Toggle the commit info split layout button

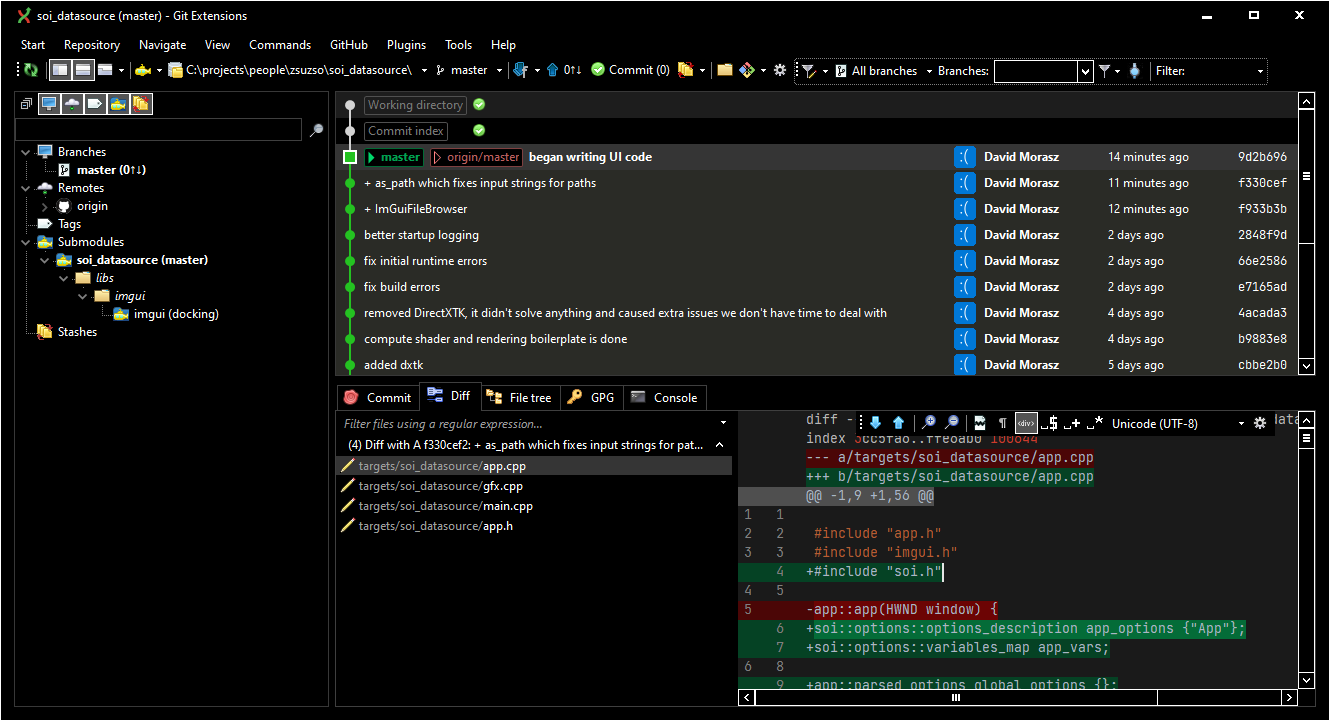point(83,70)
